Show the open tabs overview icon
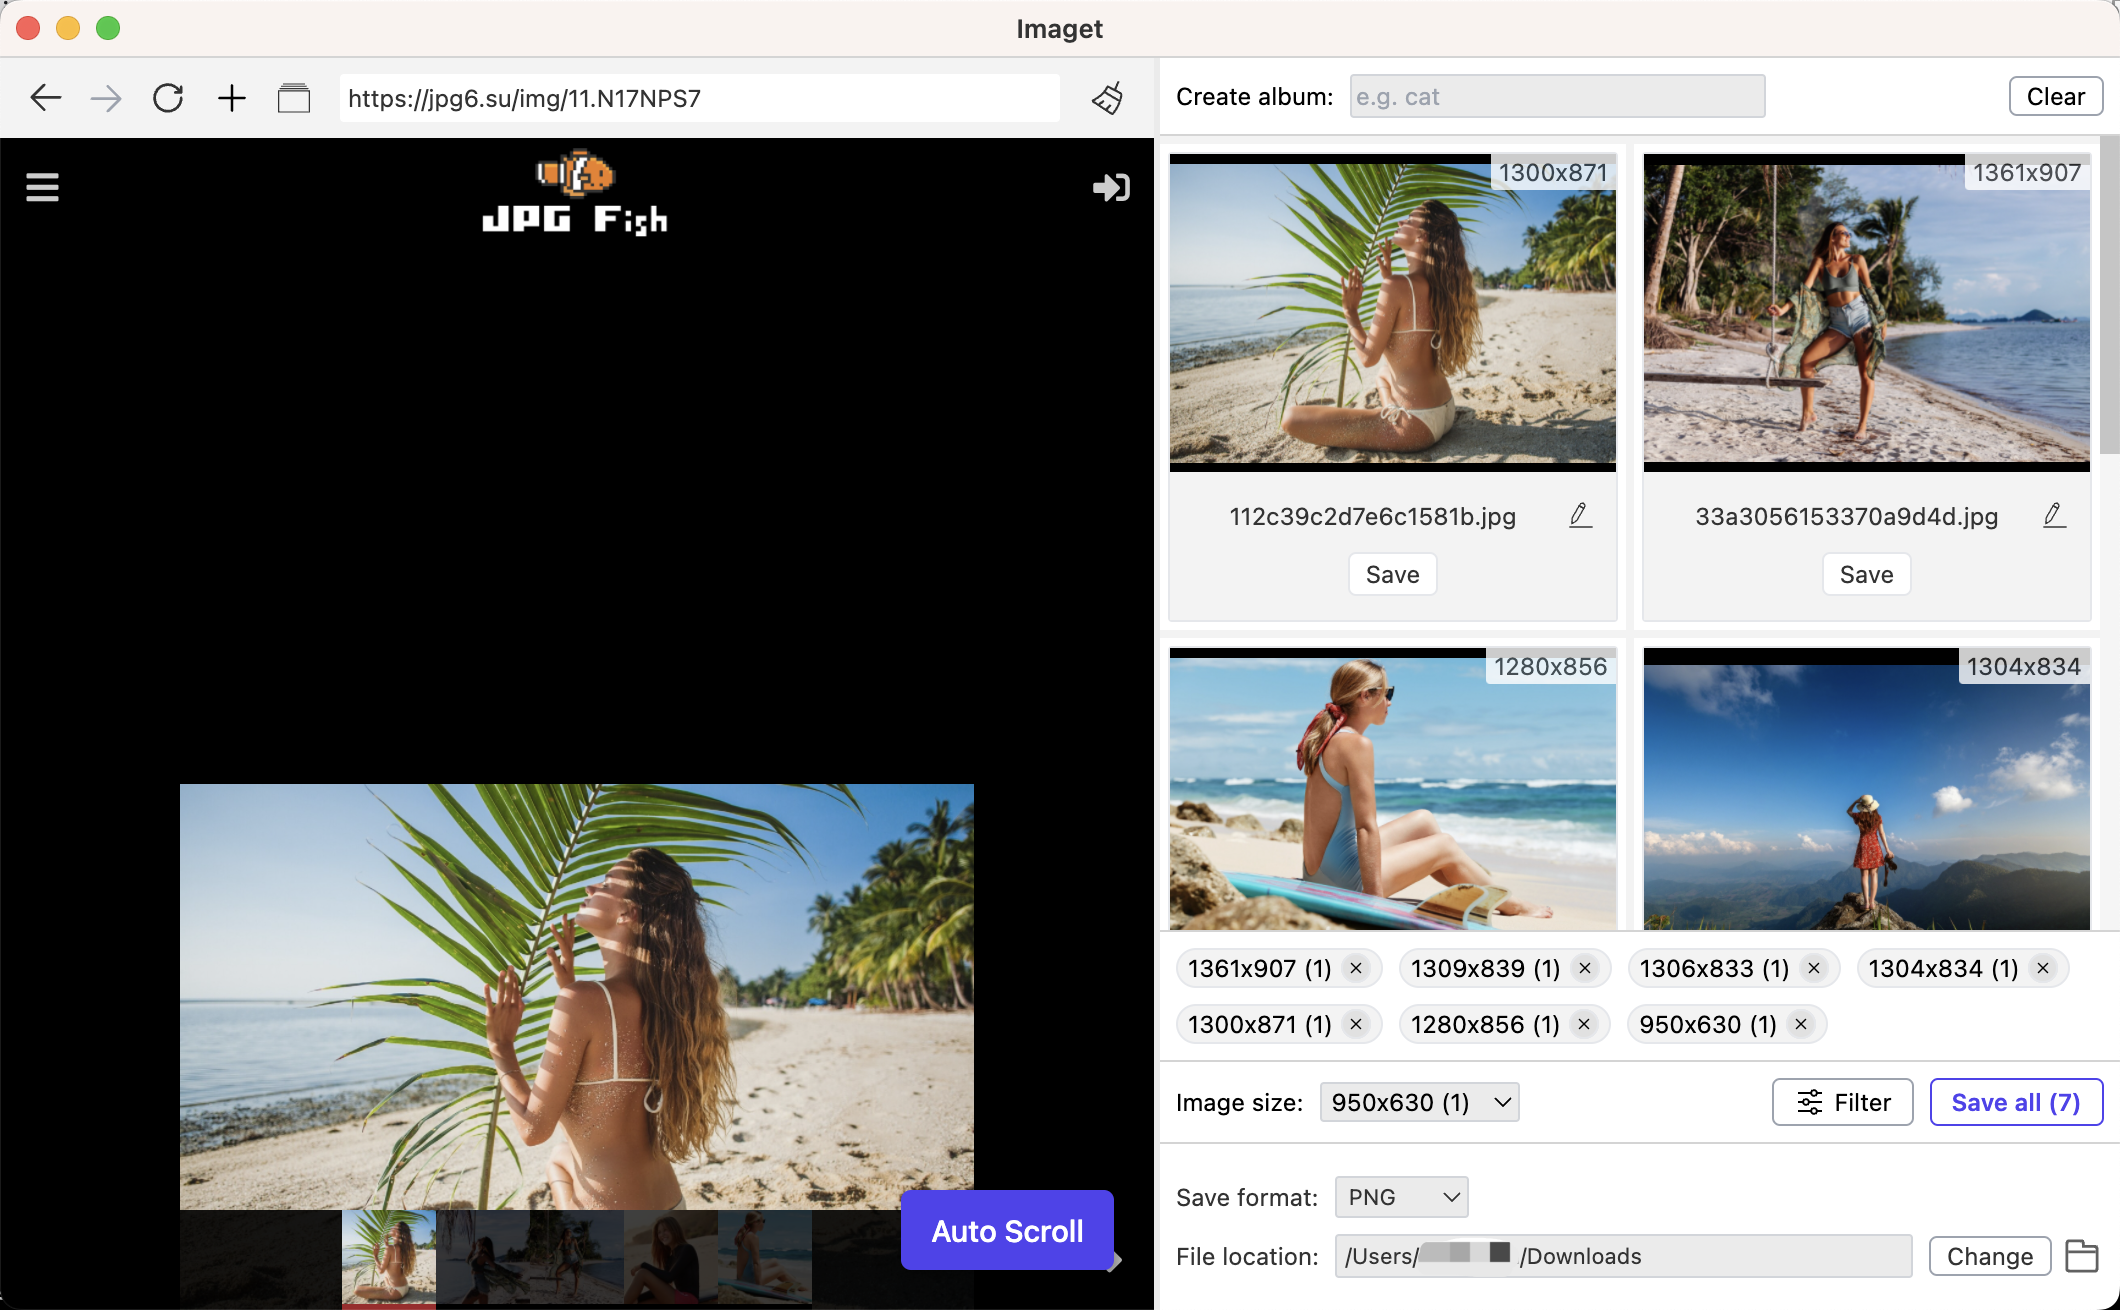Viewport: 2120px width, 1310px height. point(293,98)
